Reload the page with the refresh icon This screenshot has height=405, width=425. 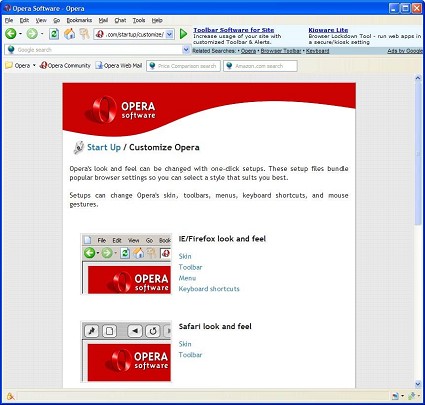[x=54, y=34]
